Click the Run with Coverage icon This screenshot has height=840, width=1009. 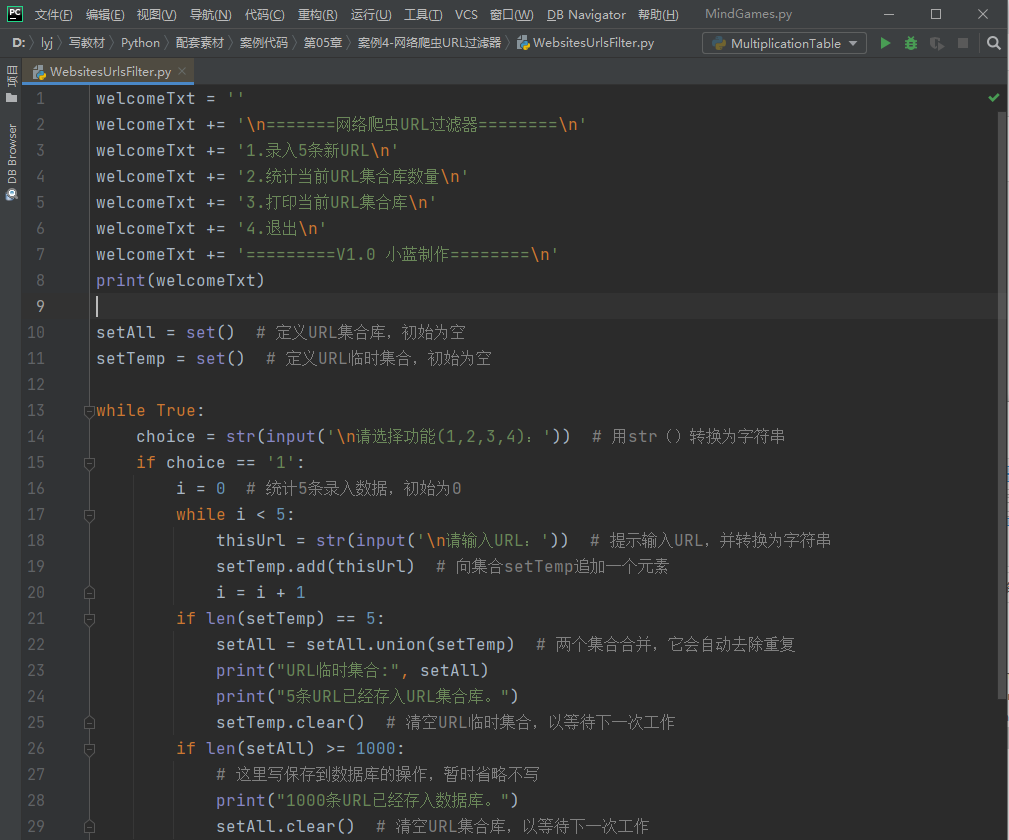click(937, 43)
